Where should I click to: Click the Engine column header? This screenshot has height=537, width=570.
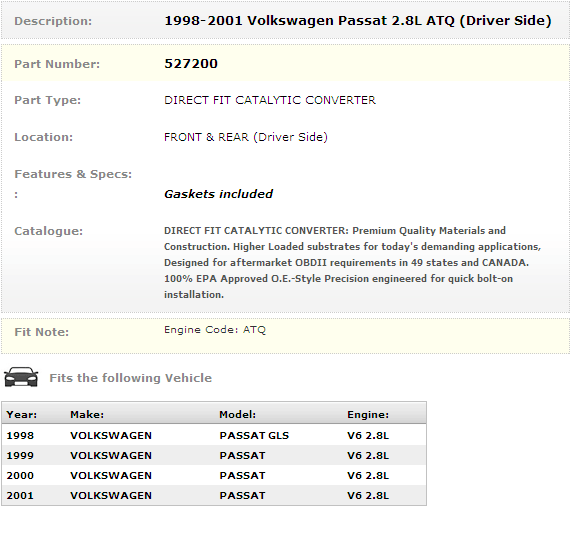tap(368, 414)
